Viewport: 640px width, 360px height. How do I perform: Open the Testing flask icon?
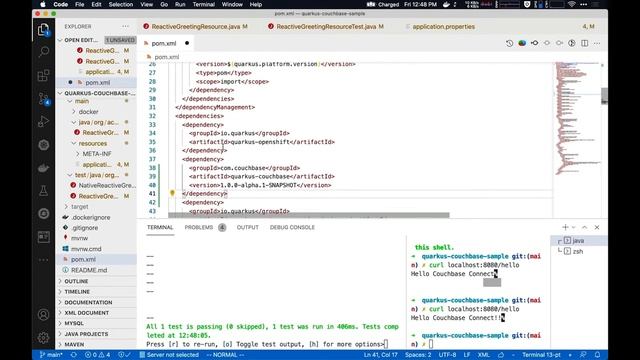(43, 191)
